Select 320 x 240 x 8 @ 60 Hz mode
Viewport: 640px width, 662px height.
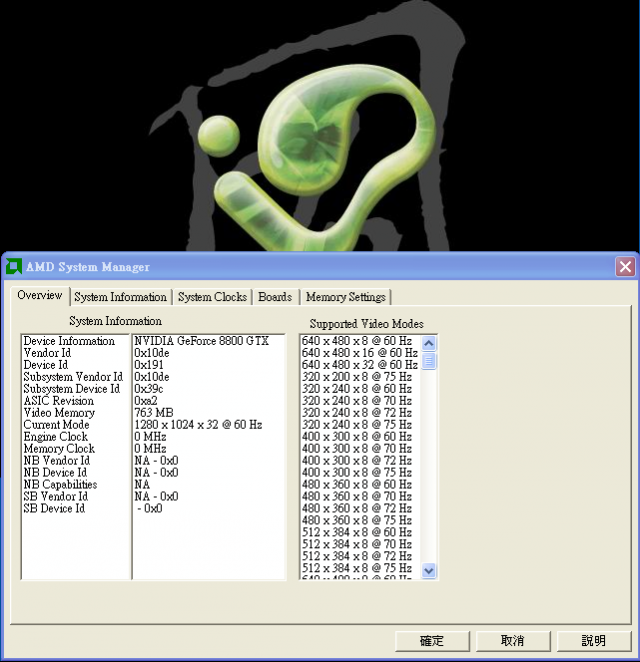coord(357,389)
